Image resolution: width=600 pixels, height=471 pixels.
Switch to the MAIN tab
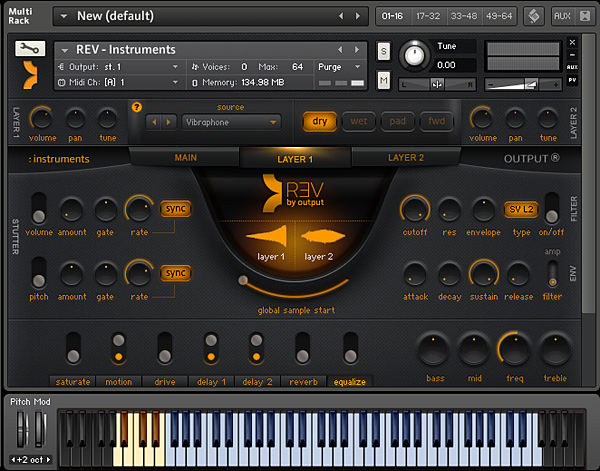[x=185, y=158]
